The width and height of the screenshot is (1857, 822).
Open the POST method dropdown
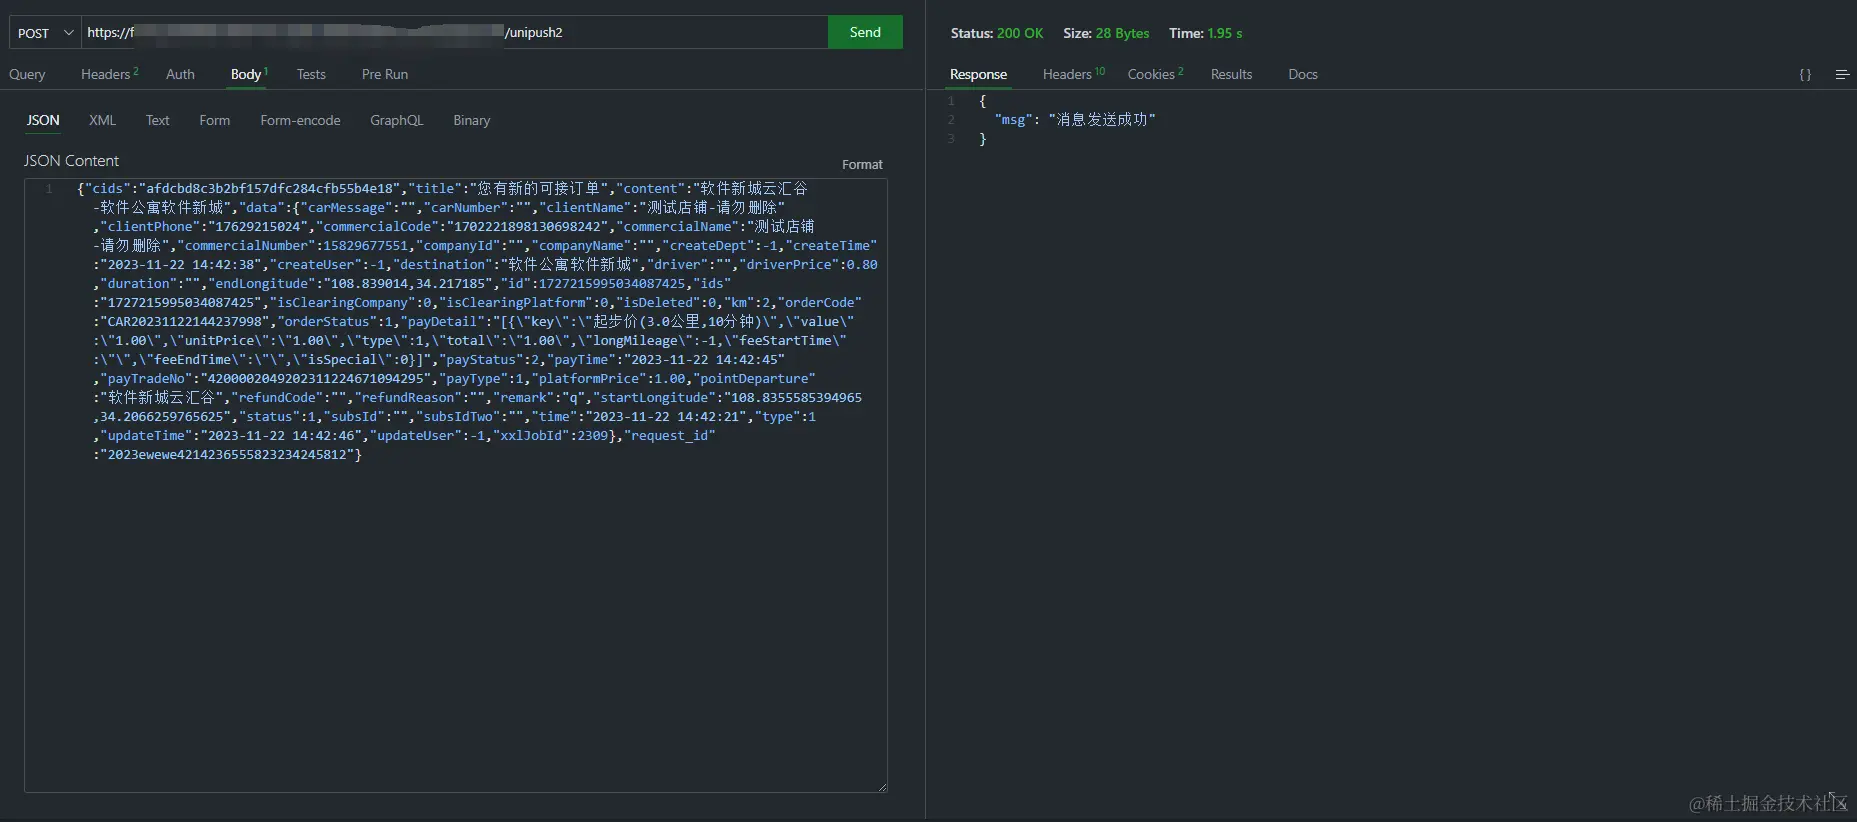(45, 32)
